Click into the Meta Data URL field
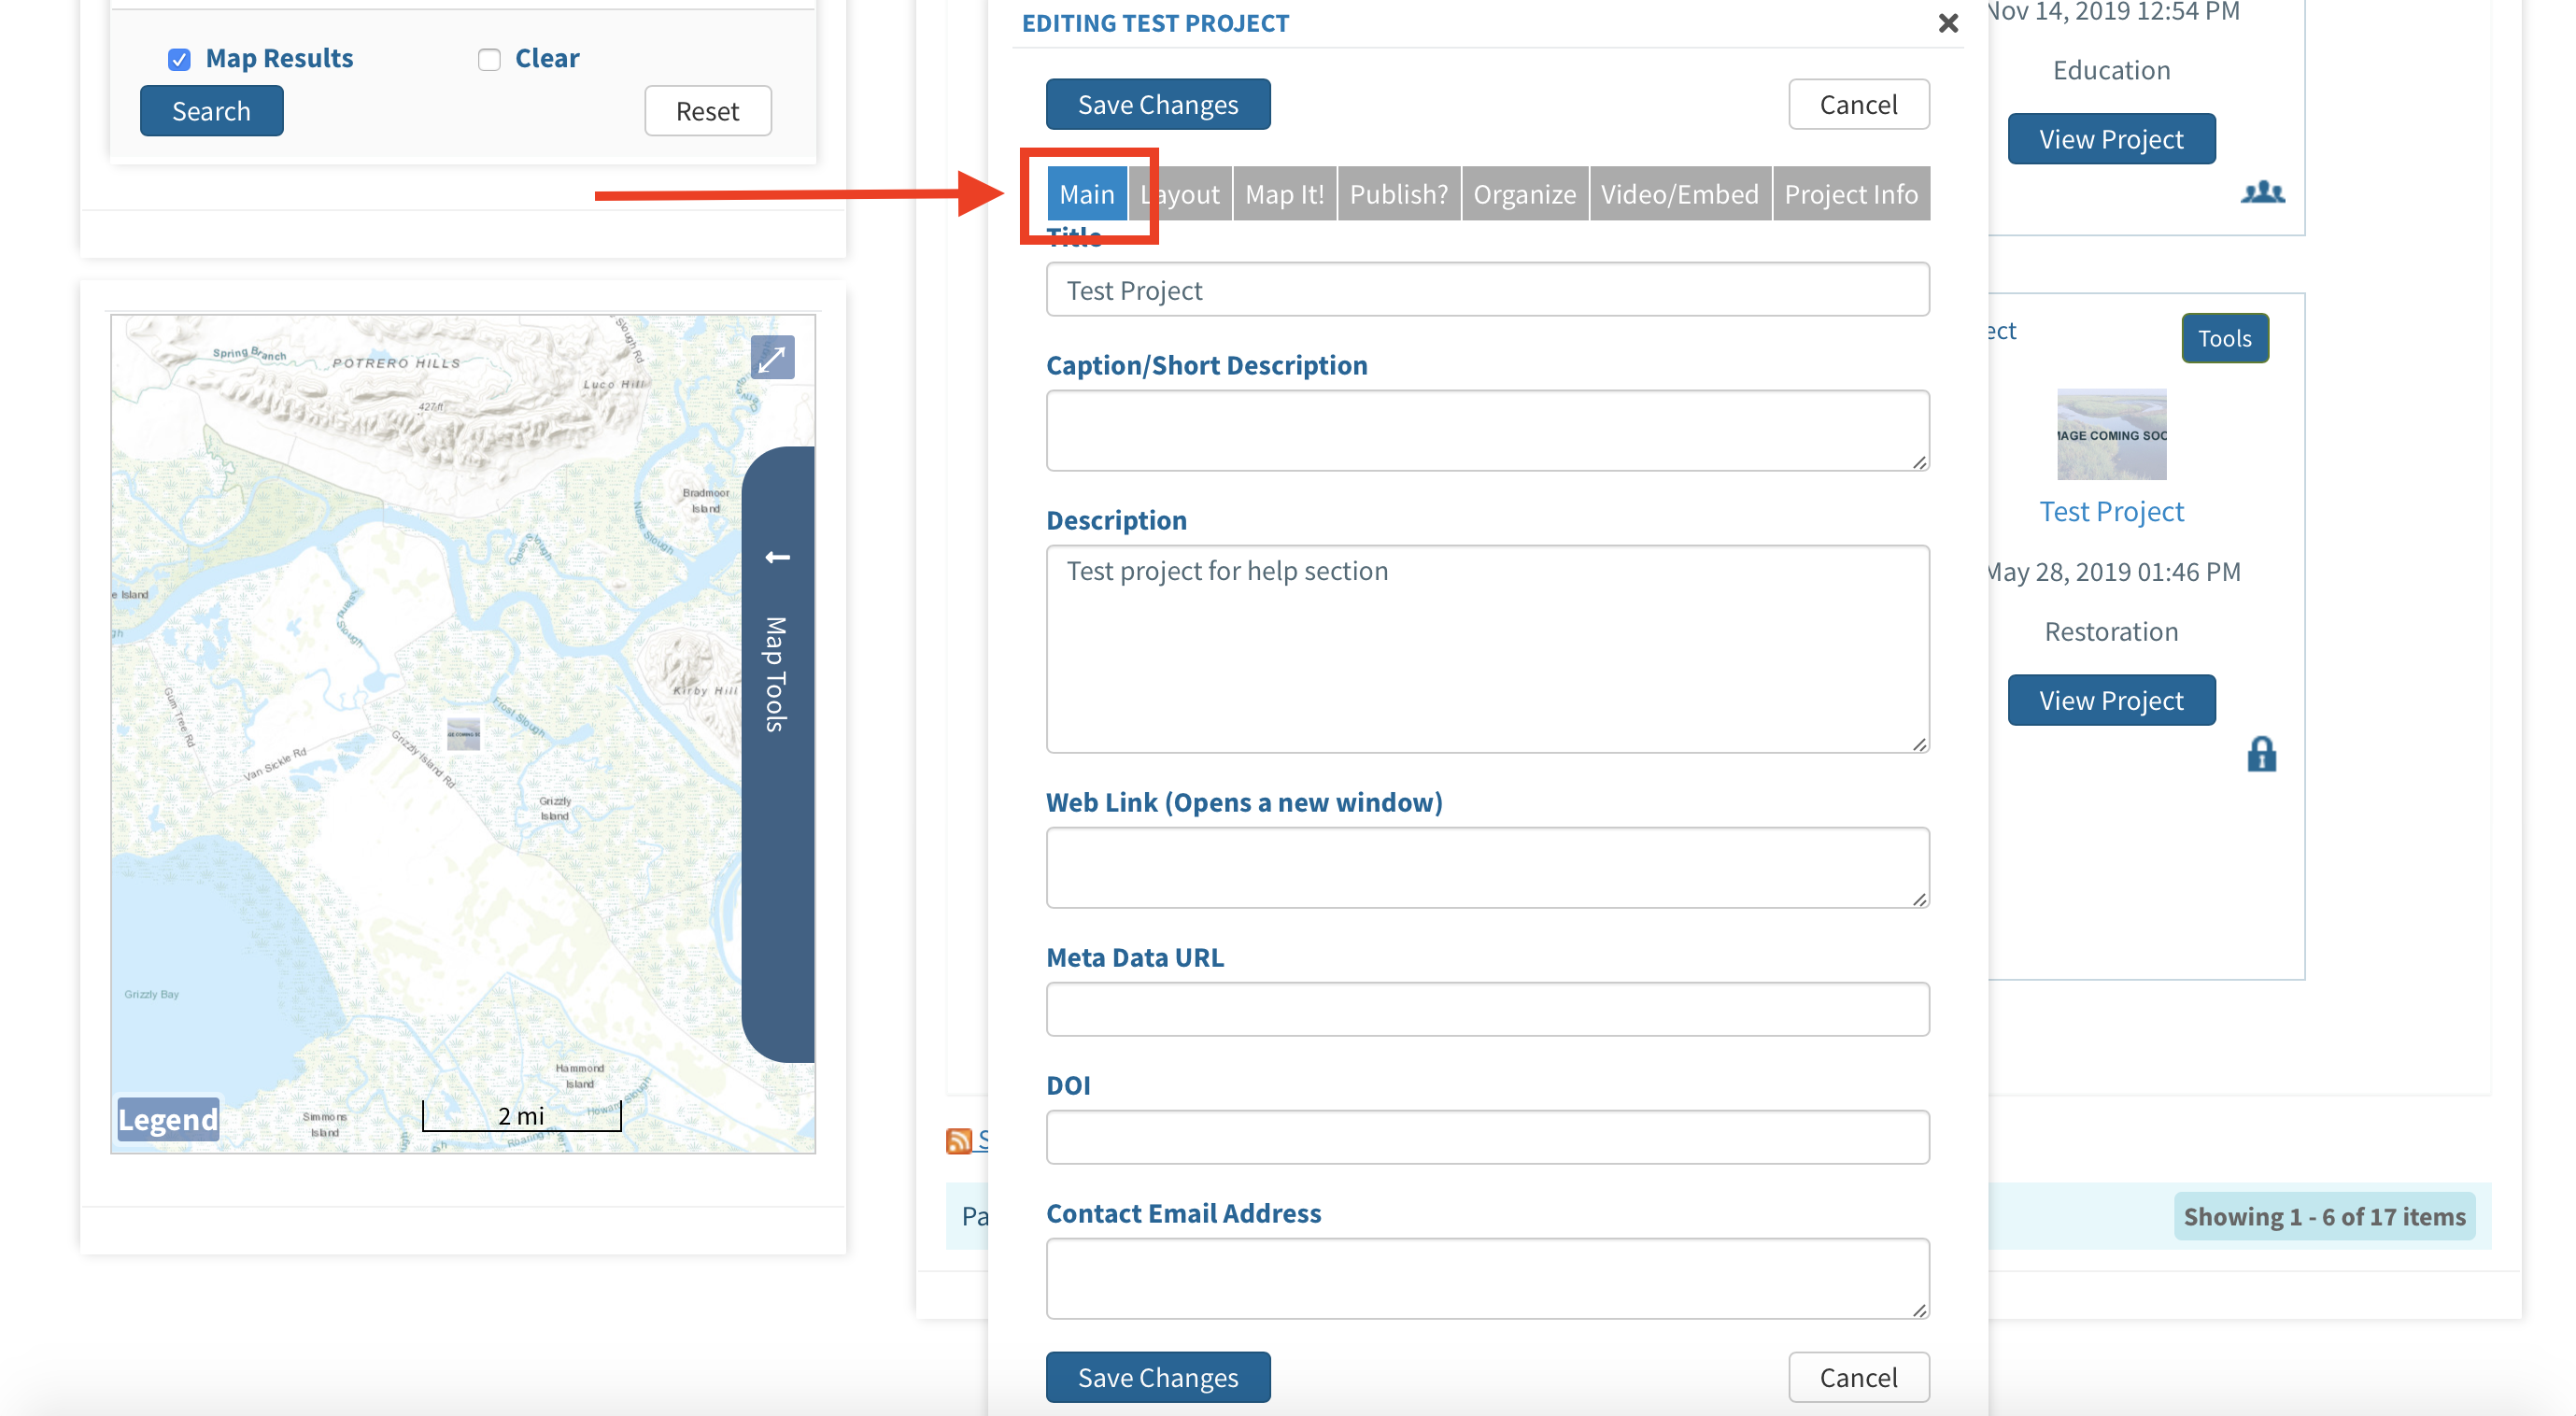Image resolution: width=2576 pixels, height=1416 pixels. coord(1487,1009)
